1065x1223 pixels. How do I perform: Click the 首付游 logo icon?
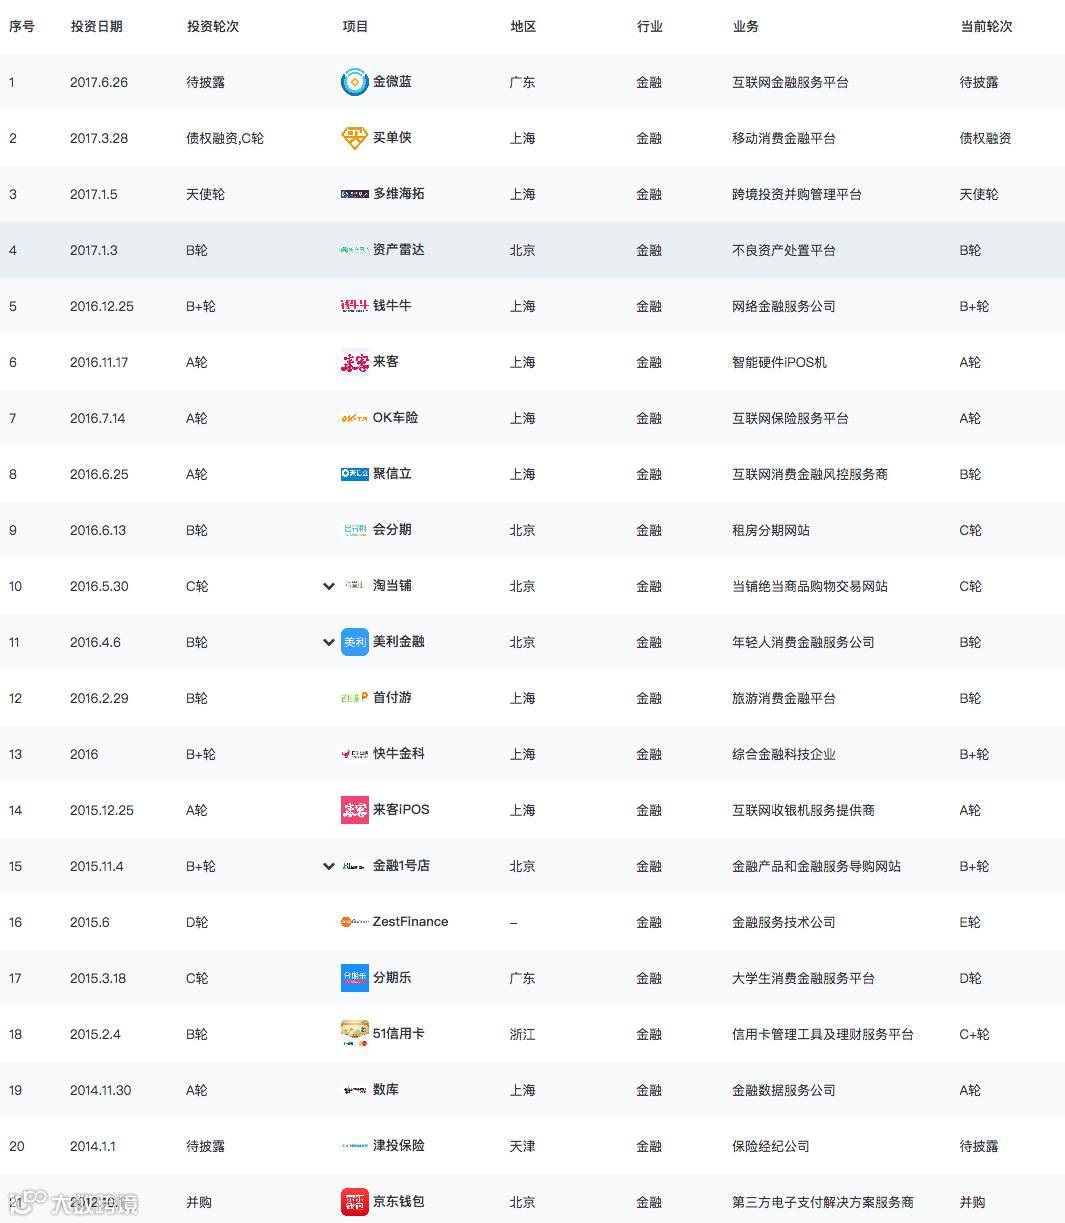click(355, 698)
